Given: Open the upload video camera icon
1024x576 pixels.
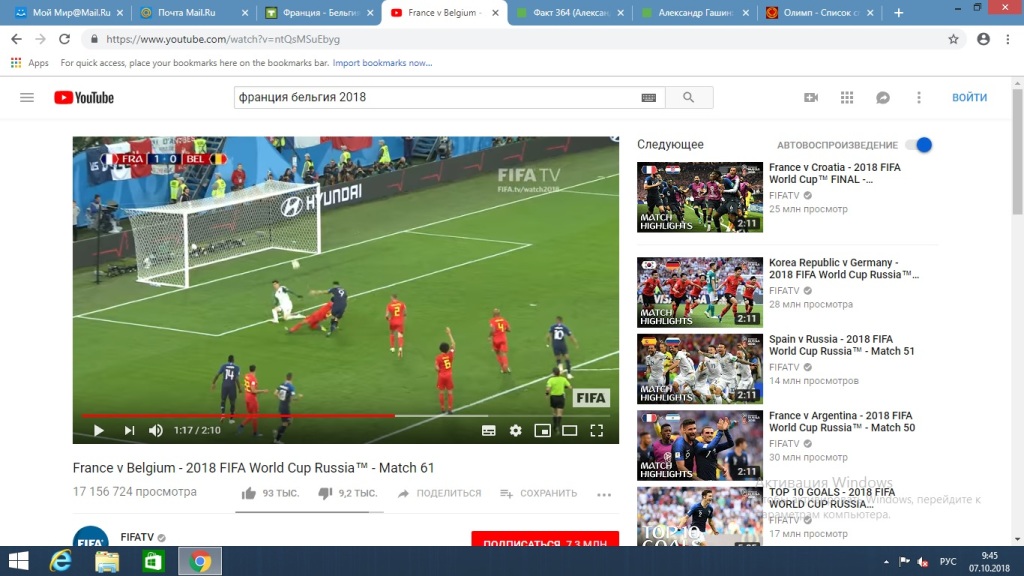Looking at the screenshot, I should coord(810,97).
